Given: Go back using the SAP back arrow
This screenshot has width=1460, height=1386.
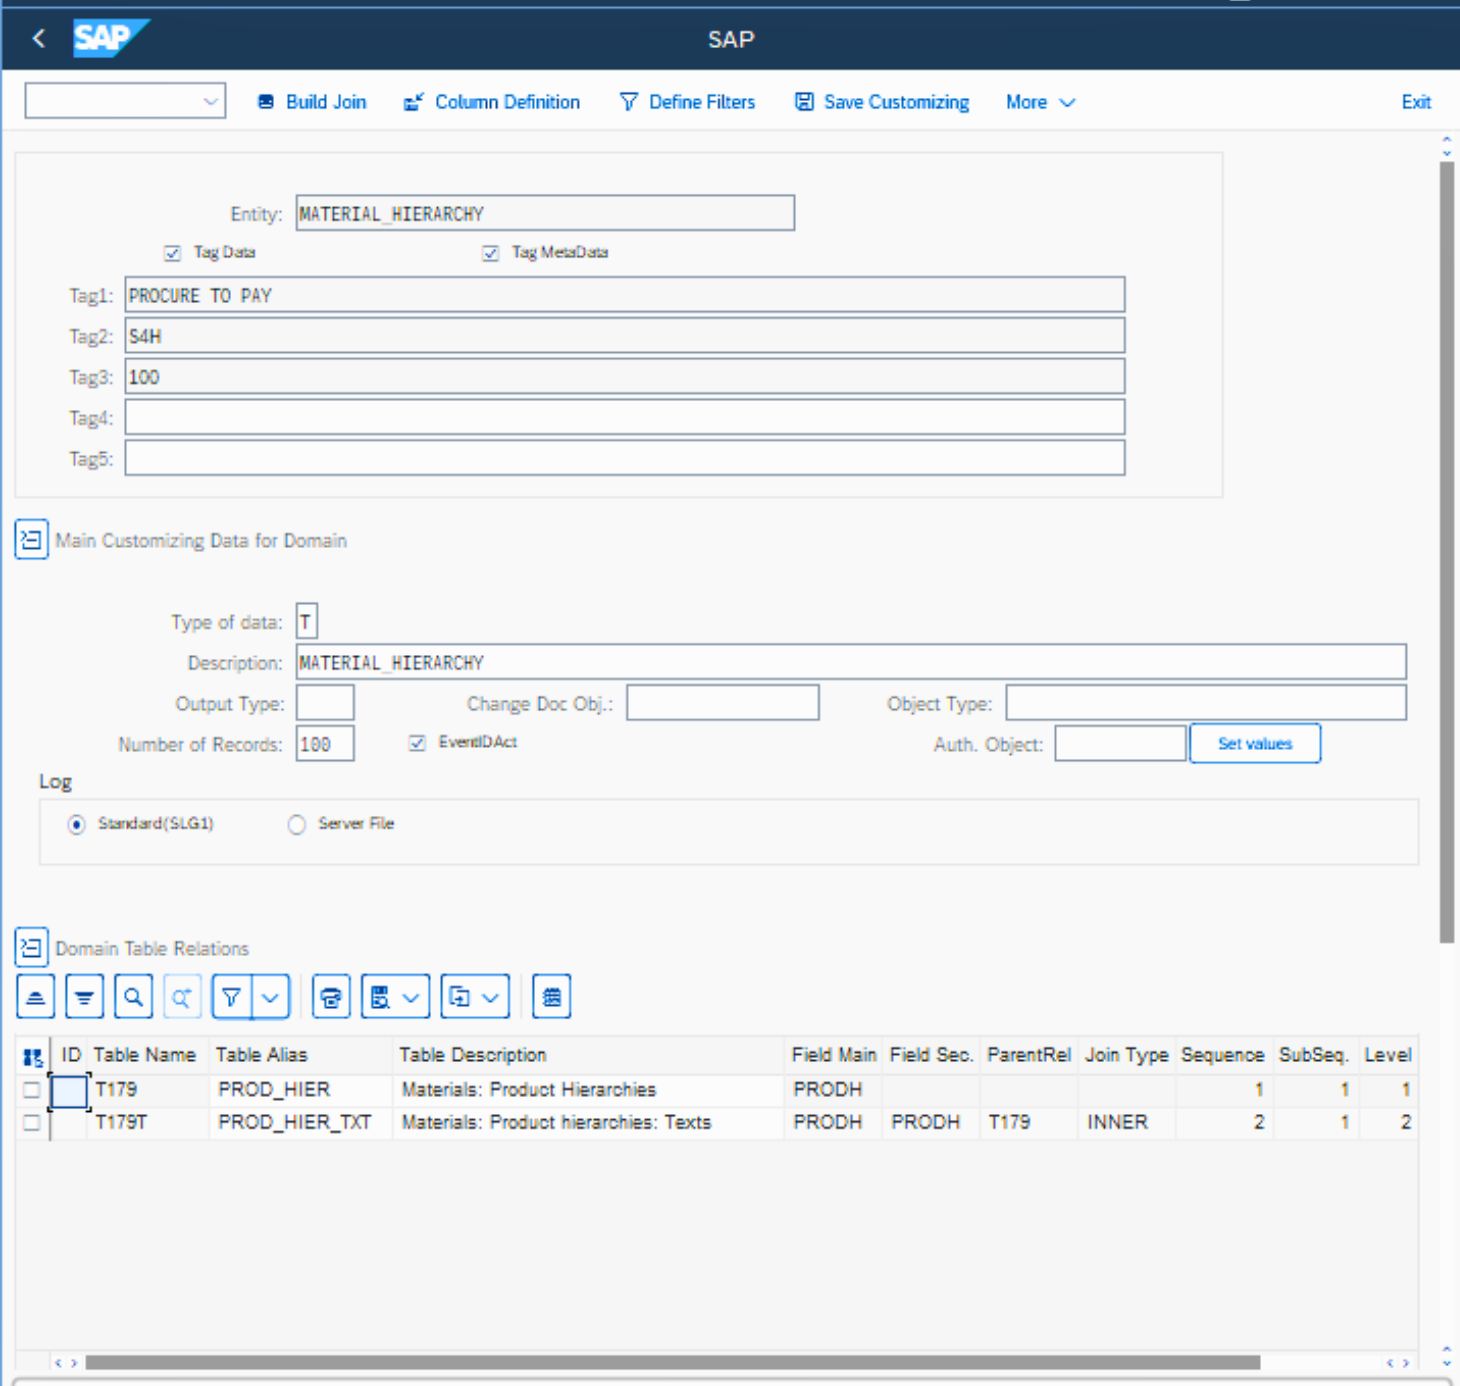Looking at the screenshot, I should (39, 39).
